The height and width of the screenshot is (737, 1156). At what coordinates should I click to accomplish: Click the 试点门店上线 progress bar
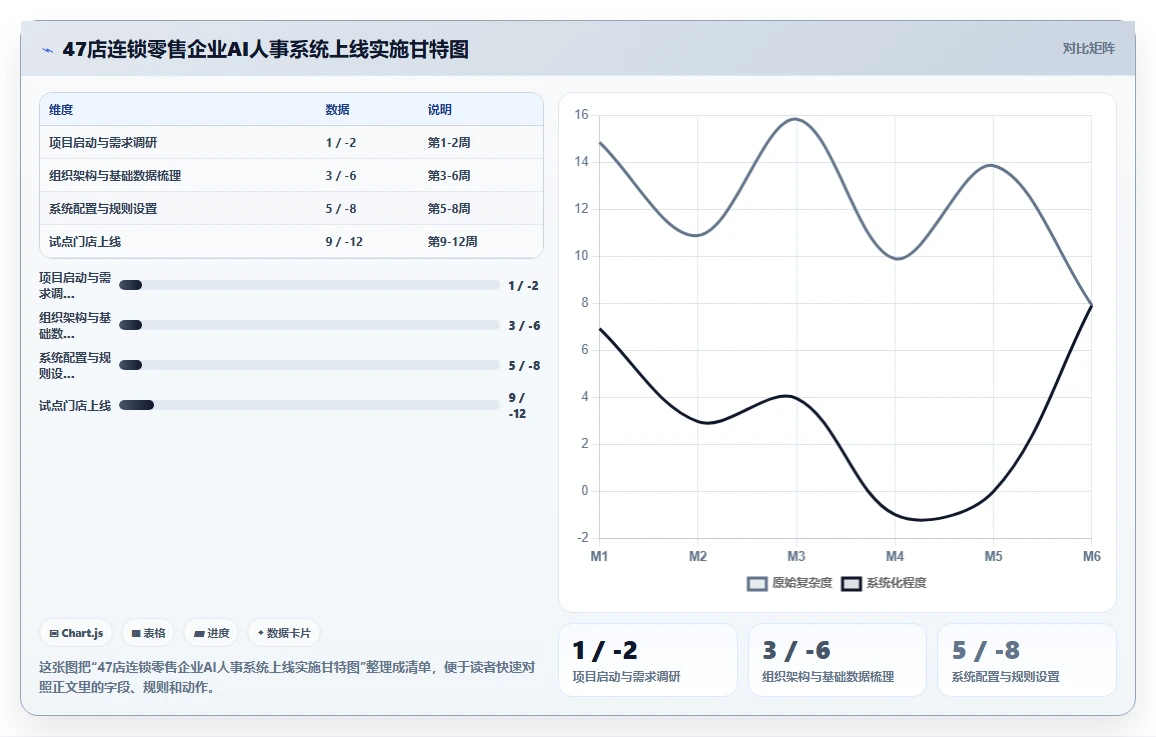click(x=309, y=405)
